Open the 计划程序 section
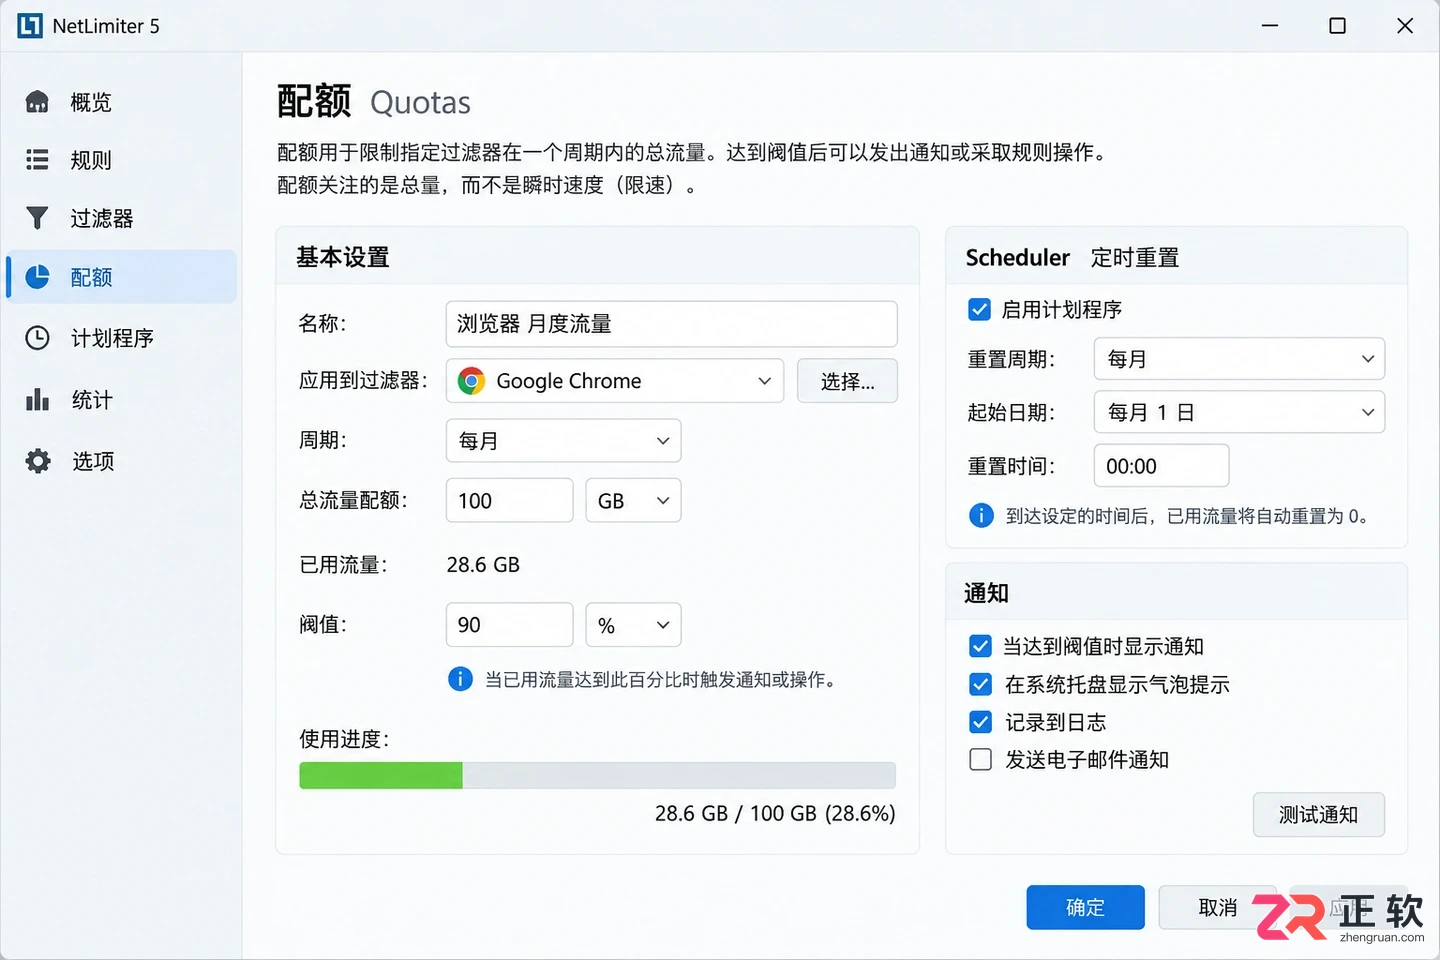The height and width of the screenshot is (960, 1440). tap(122, 338)
